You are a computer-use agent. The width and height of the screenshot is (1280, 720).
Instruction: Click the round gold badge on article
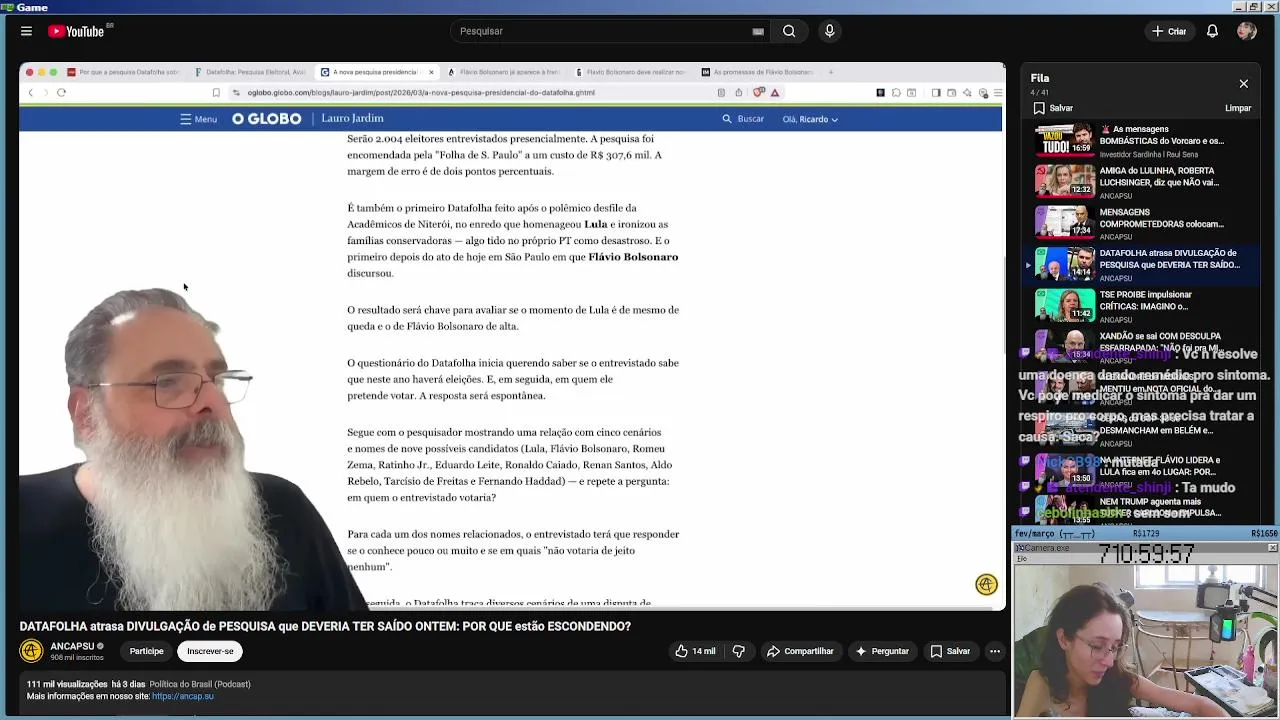[x=986, y=585]
